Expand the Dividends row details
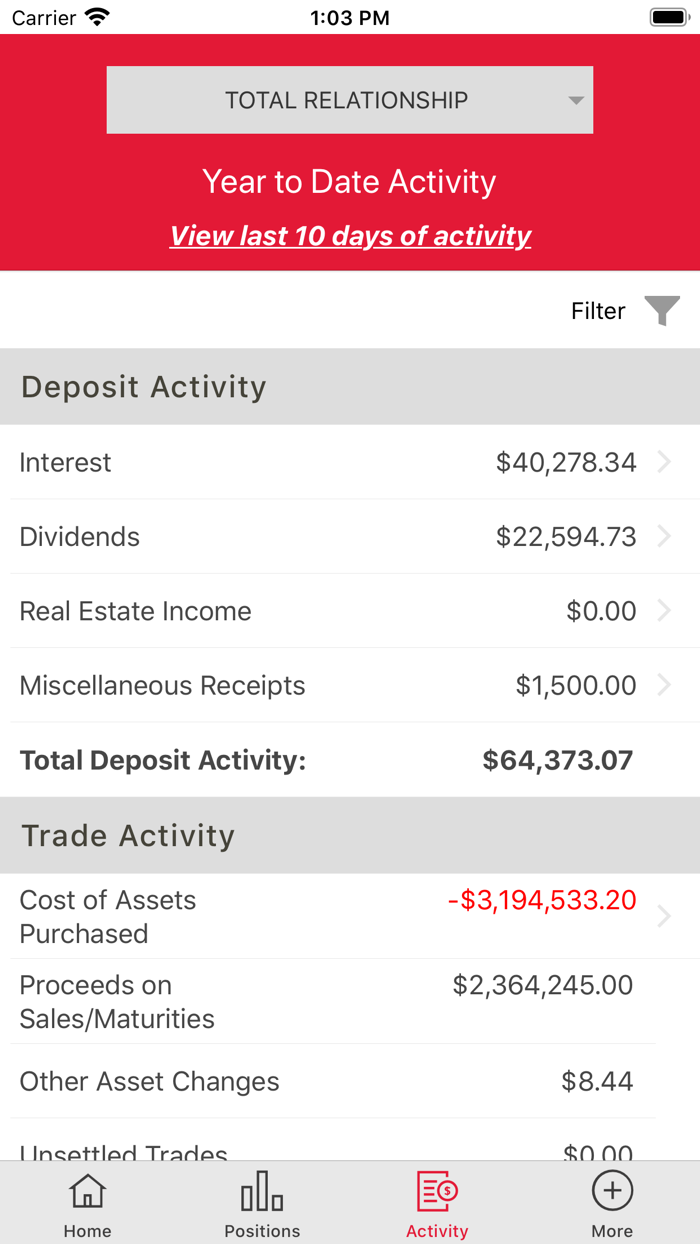Viewport: 700px width, 1244px height. 350,536
